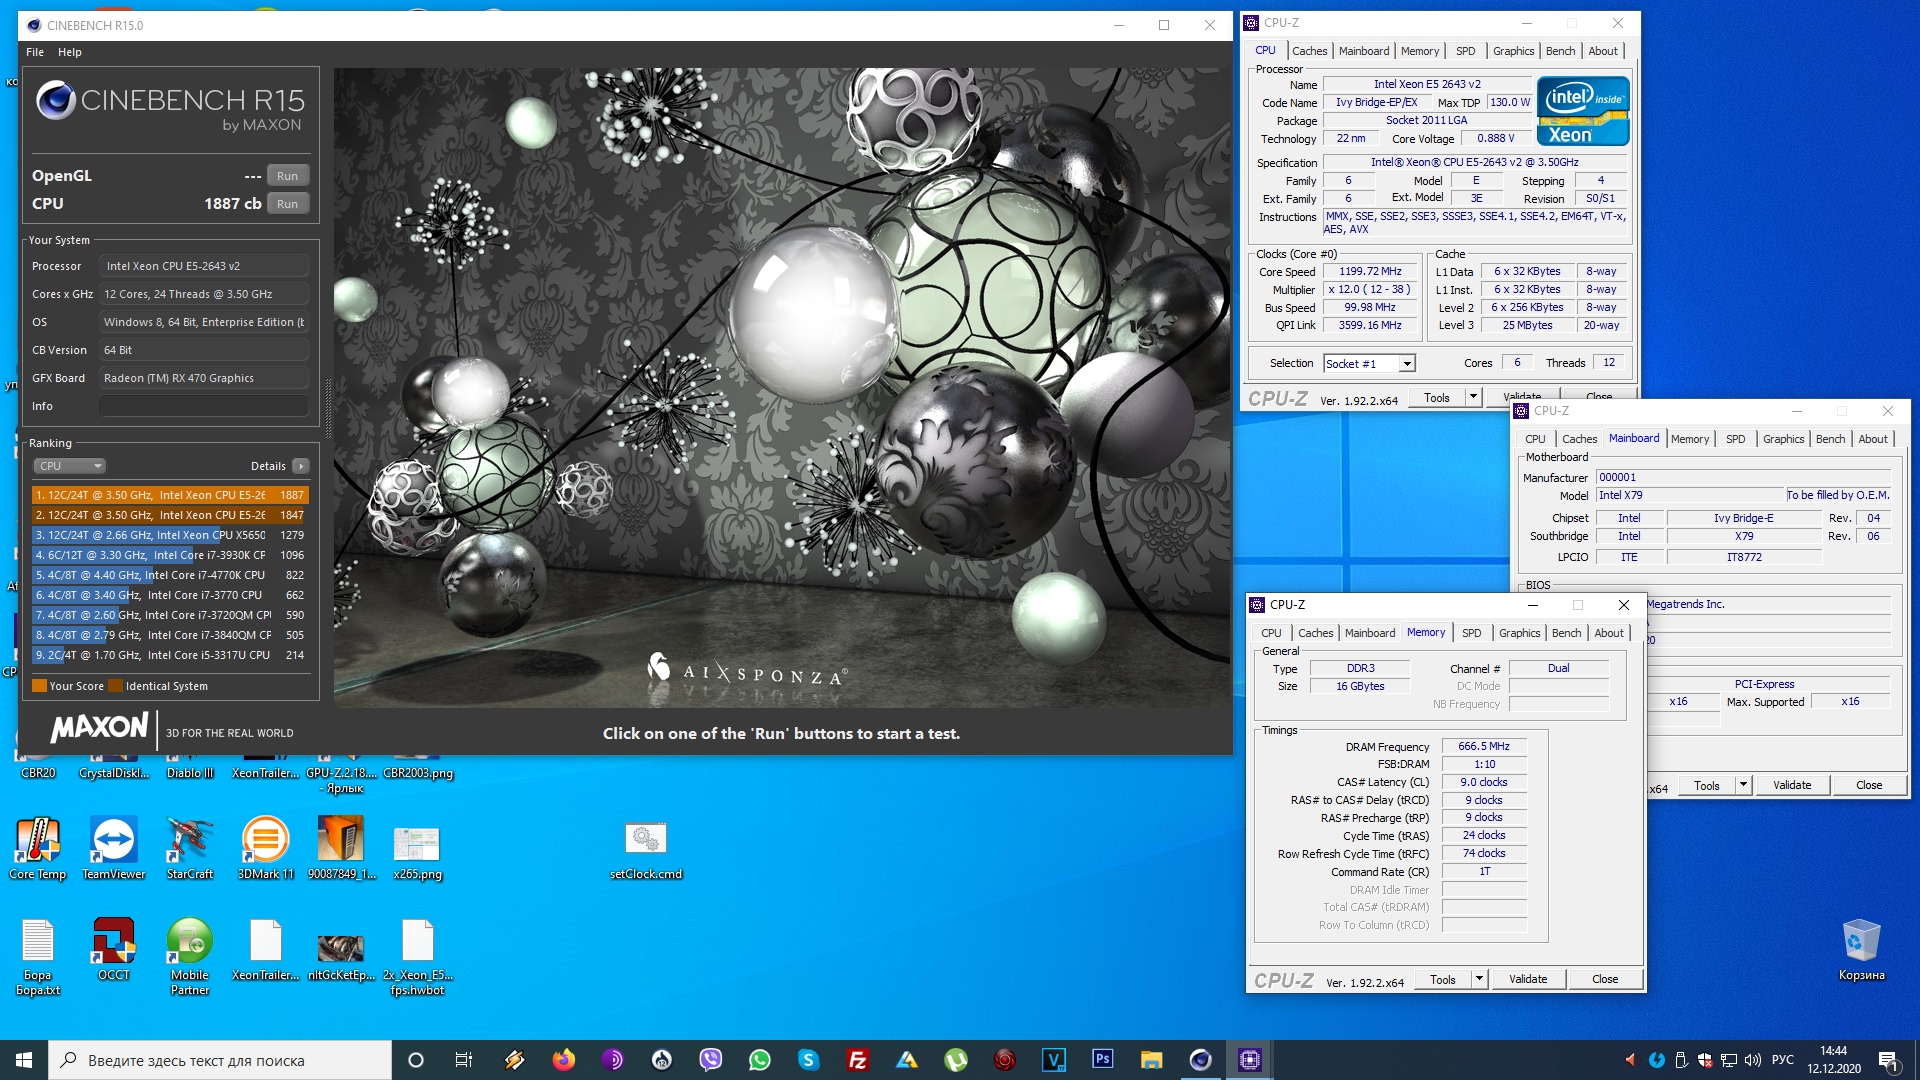1920x1080 pixels.
Task: Open FileZilla from the taskbar
Action: pyautogui.click(x=858, y=1060)
